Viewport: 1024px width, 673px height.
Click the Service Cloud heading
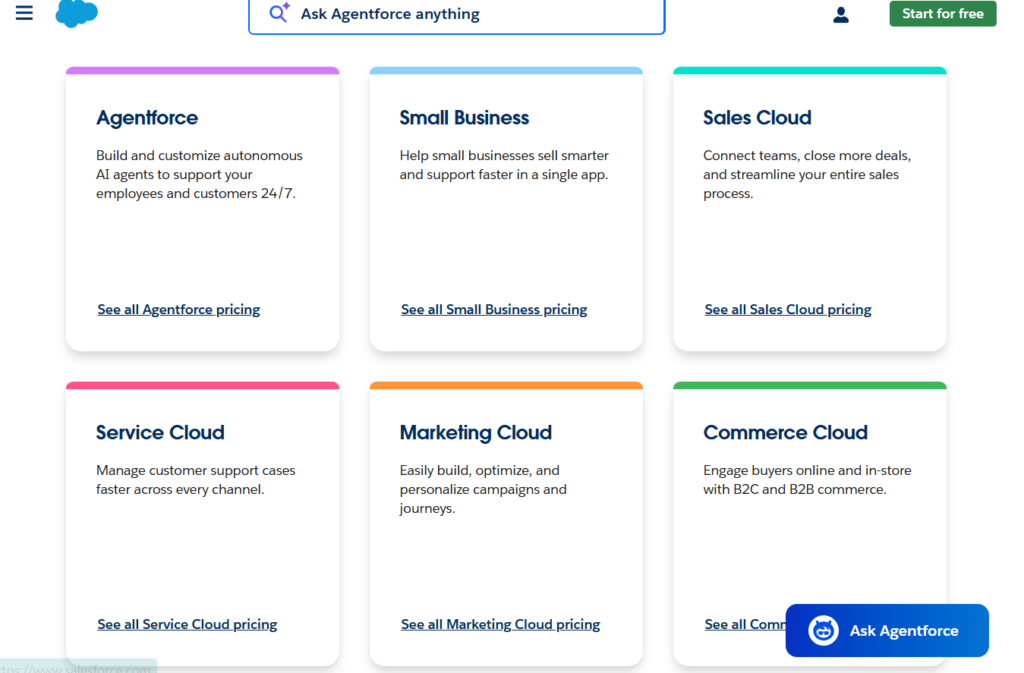160,432
